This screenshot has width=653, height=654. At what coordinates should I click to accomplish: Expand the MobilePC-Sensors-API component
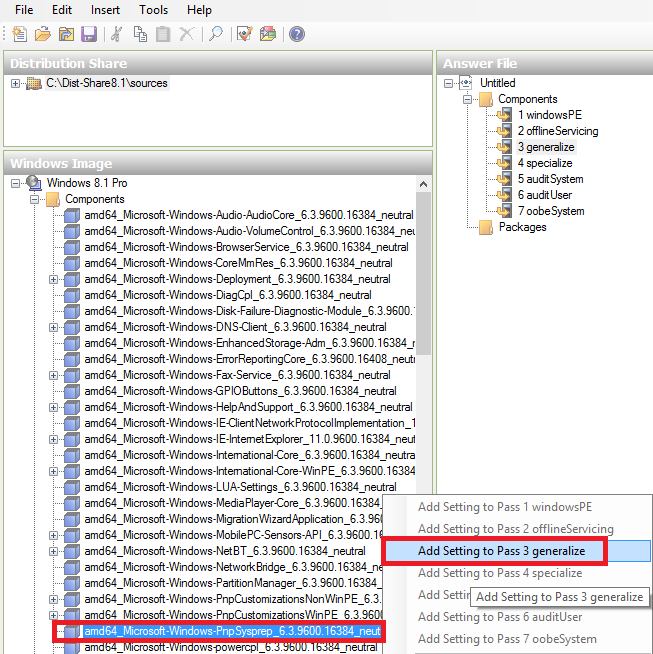click(53, 536)
